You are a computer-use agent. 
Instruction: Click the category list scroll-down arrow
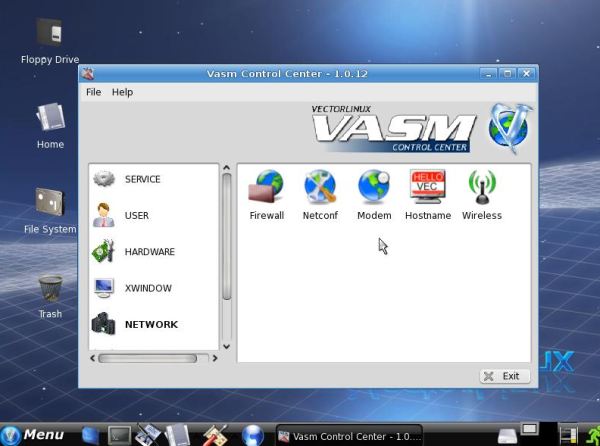(x=227, y=347)
